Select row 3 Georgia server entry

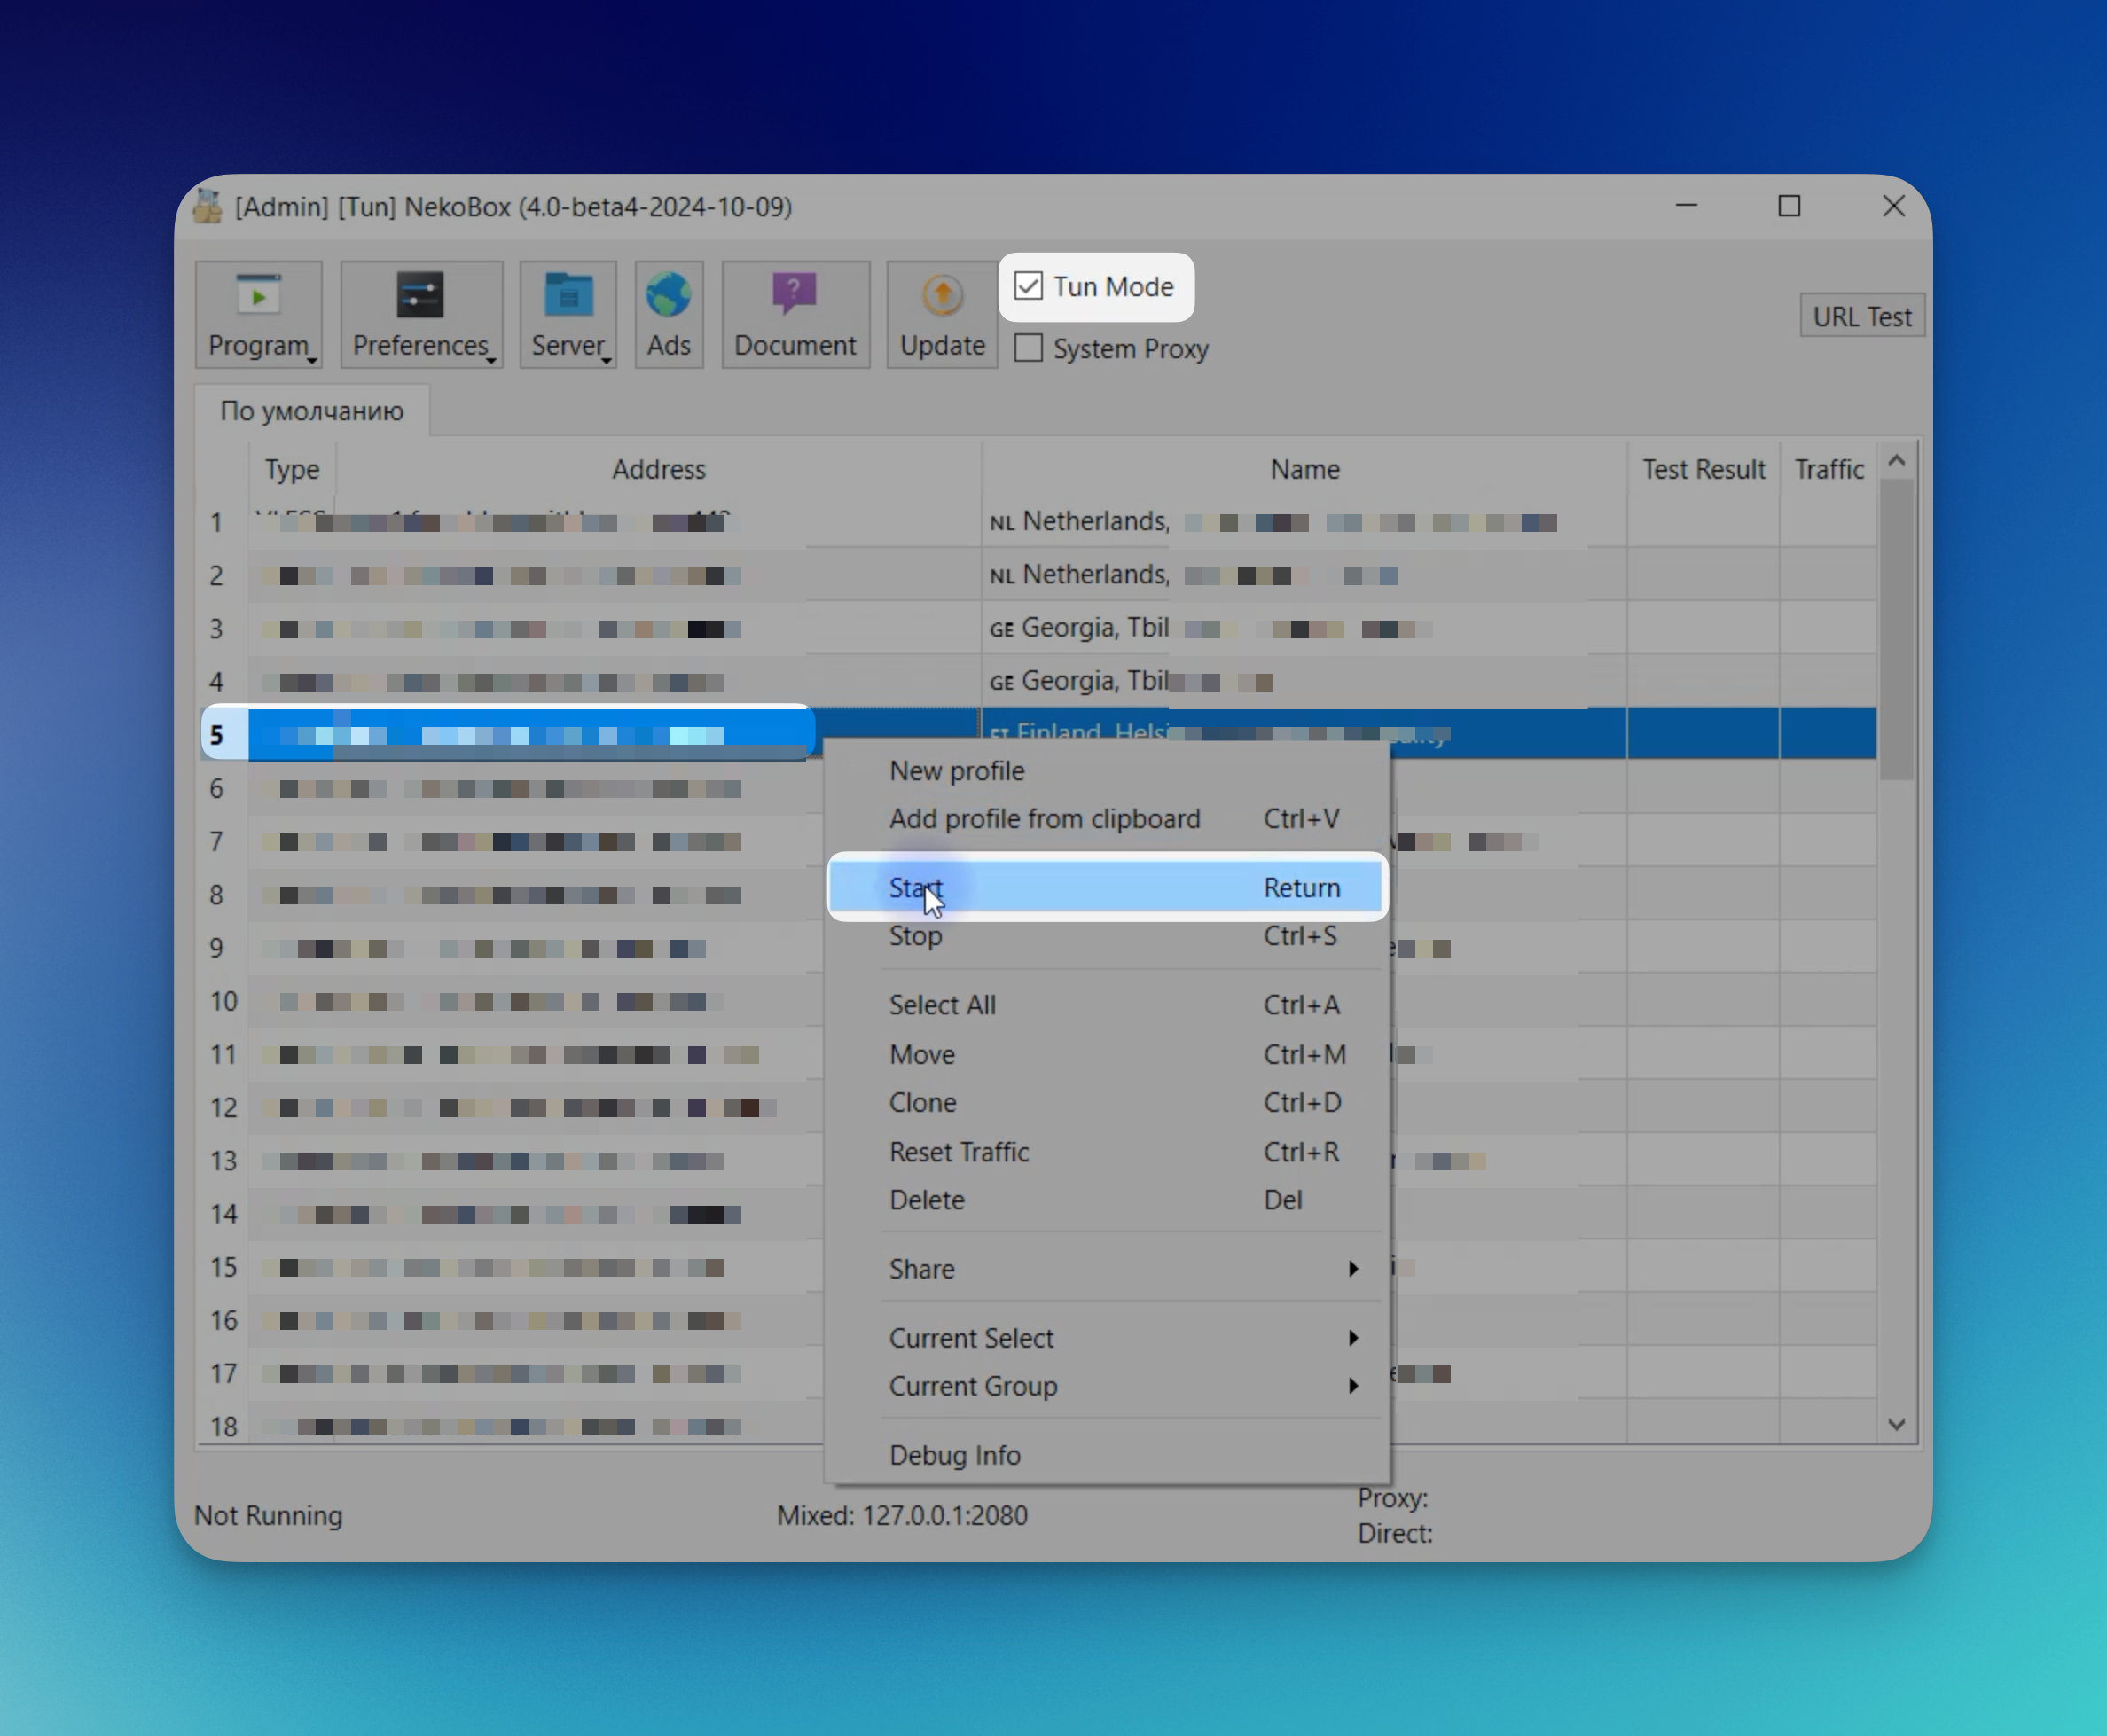[x=1094, y=628]
